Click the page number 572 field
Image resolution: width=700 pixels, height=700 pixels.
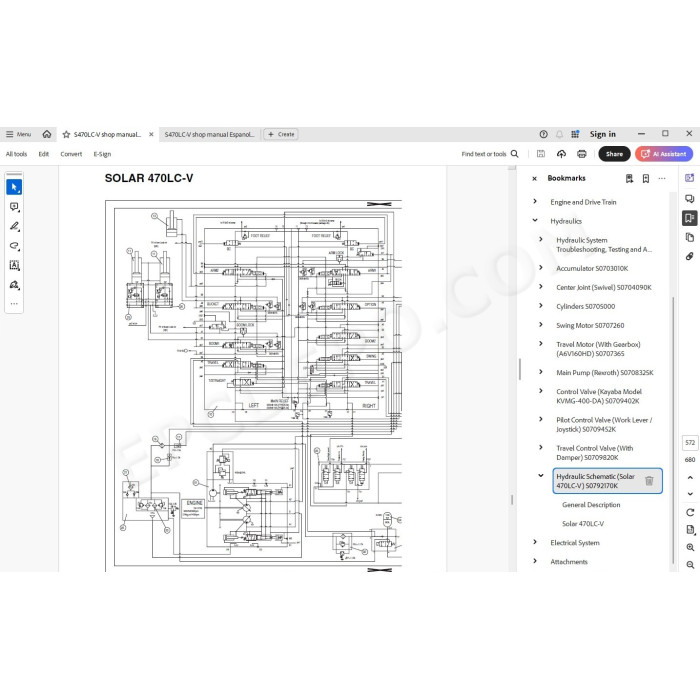(x=690, y=442)
